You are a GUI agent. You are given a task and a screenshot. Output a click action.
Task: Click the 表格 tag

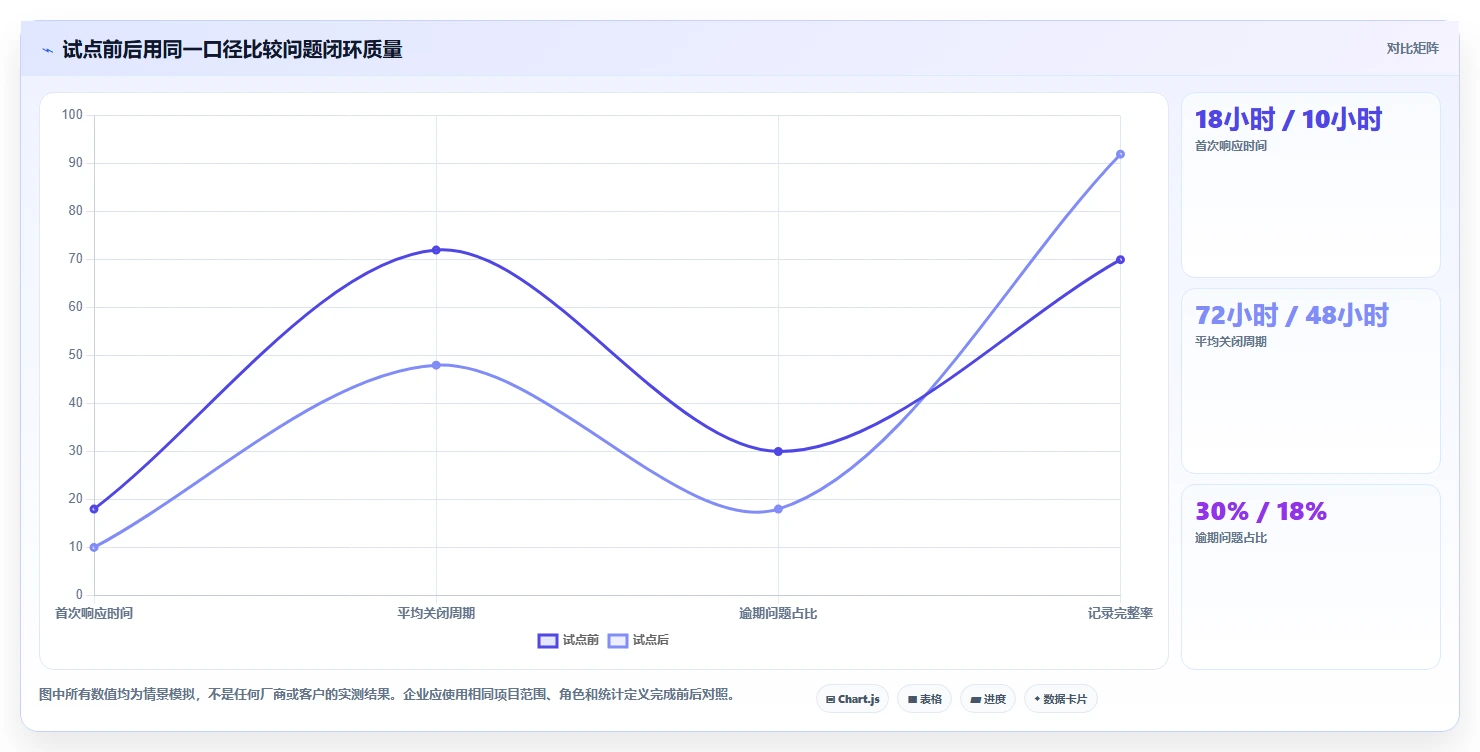[x=924, y=699]
